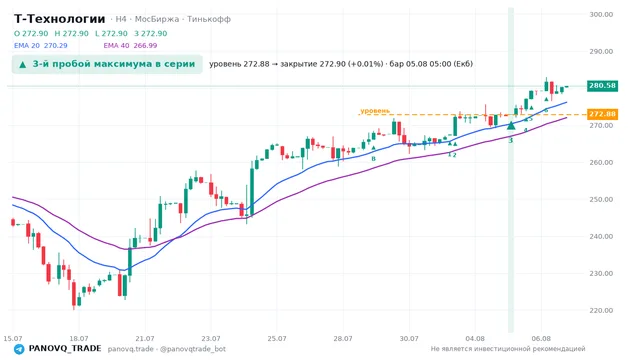The image size is (640, 360).
Task: Click the 290.00 price axis label
Action: [x=601, y=51]
